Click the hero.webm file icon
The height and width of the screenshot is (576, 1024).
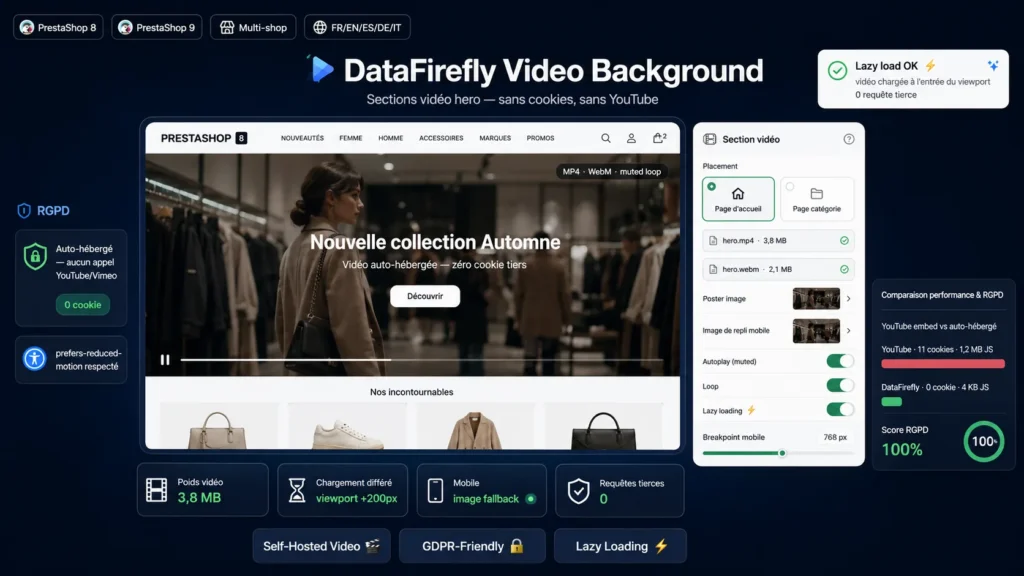tap(713, 269)
